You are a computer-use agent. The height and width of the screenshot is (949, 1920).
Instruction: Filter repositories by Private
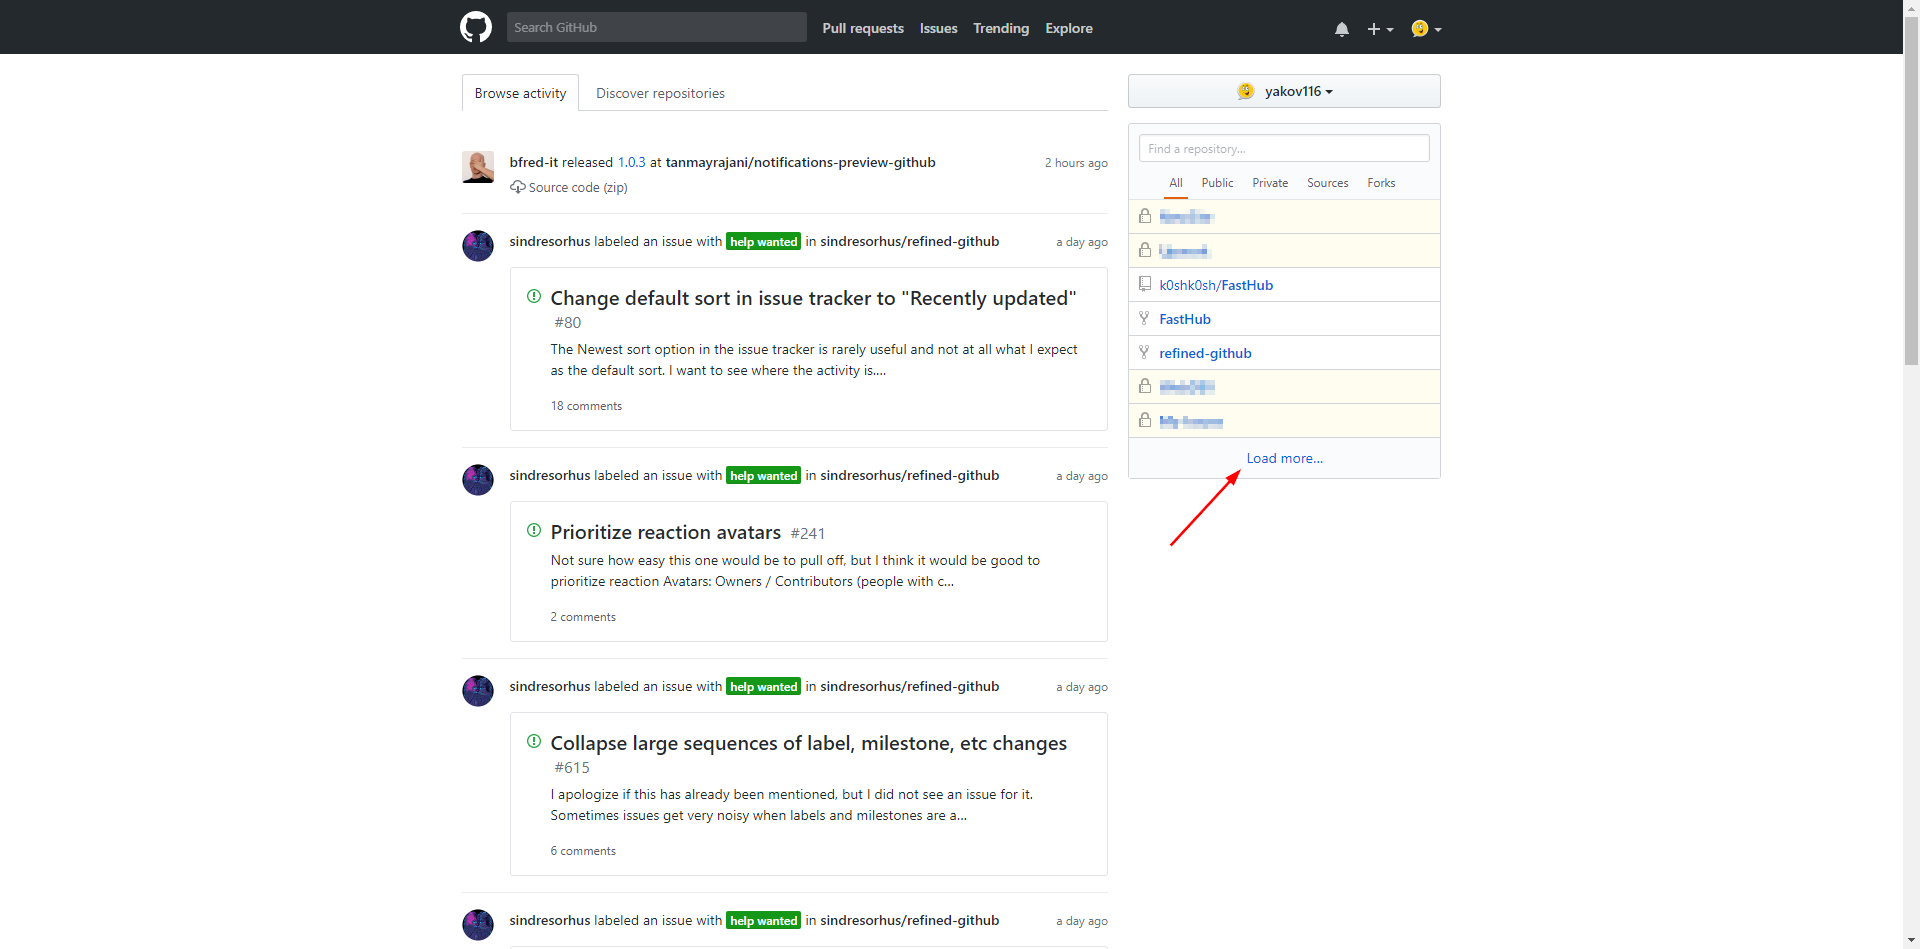(1269, 182)
